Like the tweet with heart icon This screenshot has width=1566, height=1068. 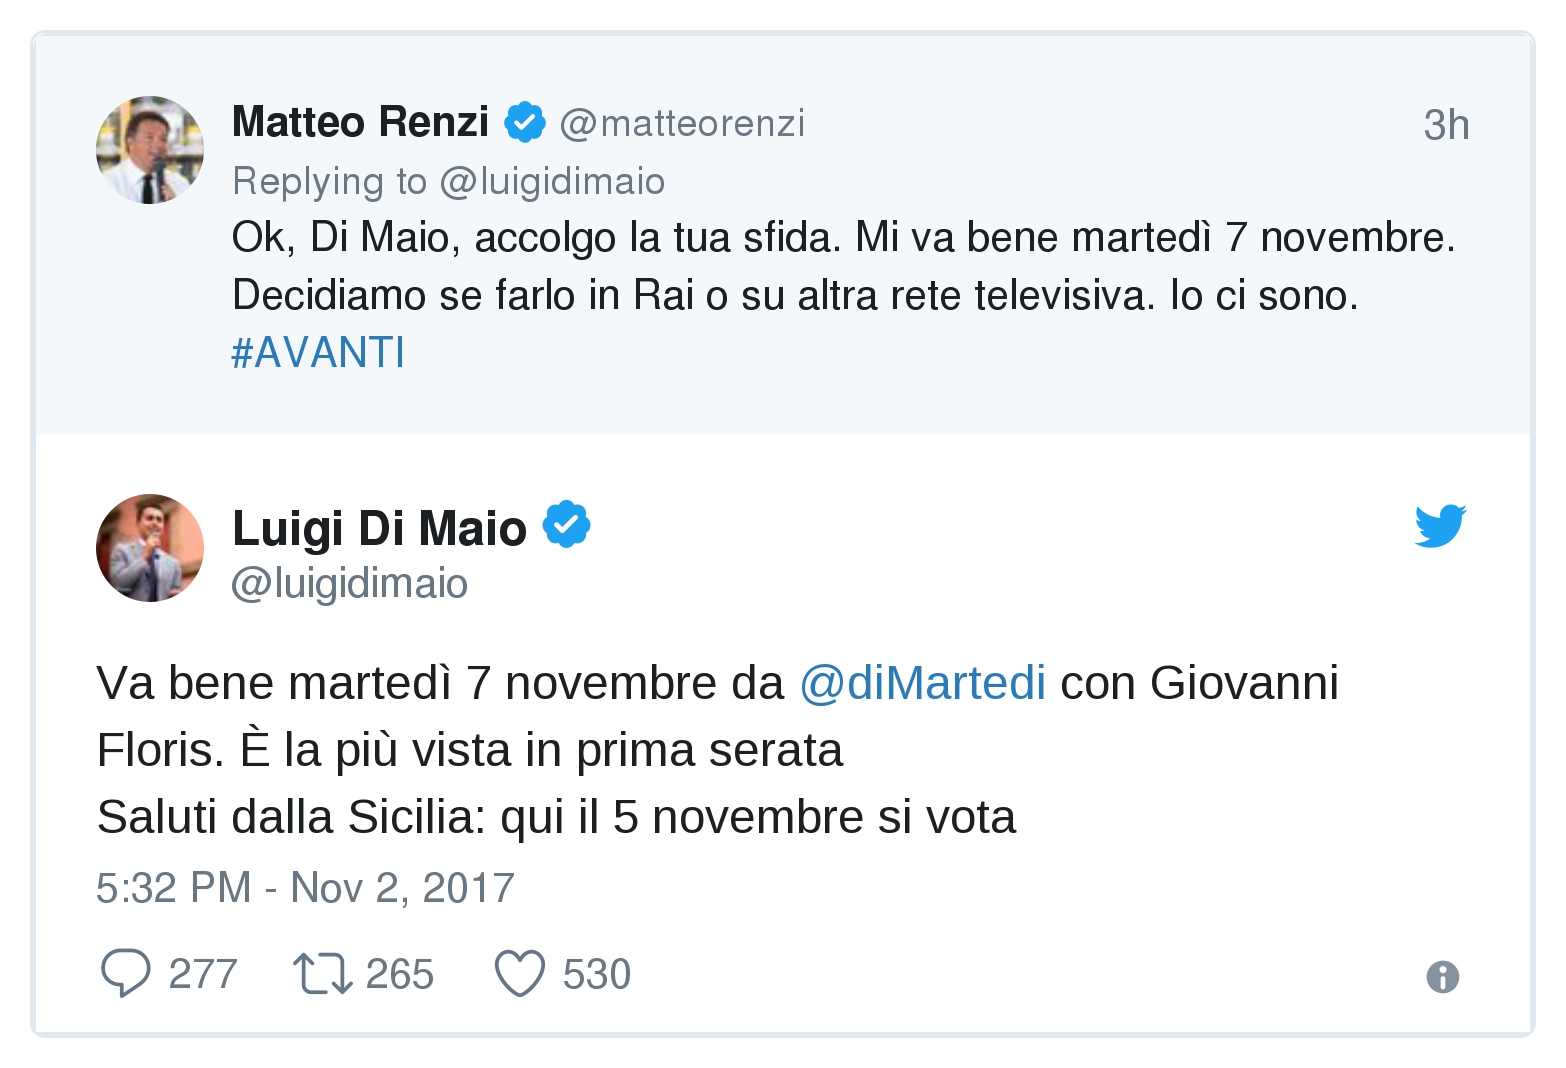520,974
